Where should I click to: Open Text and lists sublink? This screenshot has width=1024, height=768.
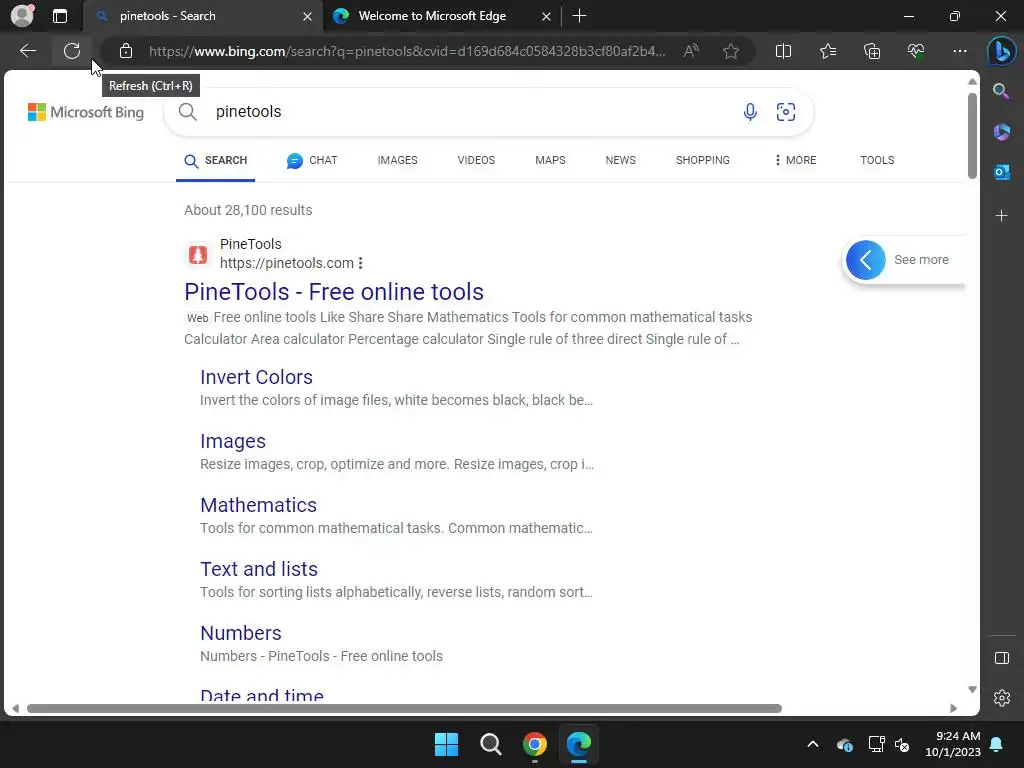259,569
